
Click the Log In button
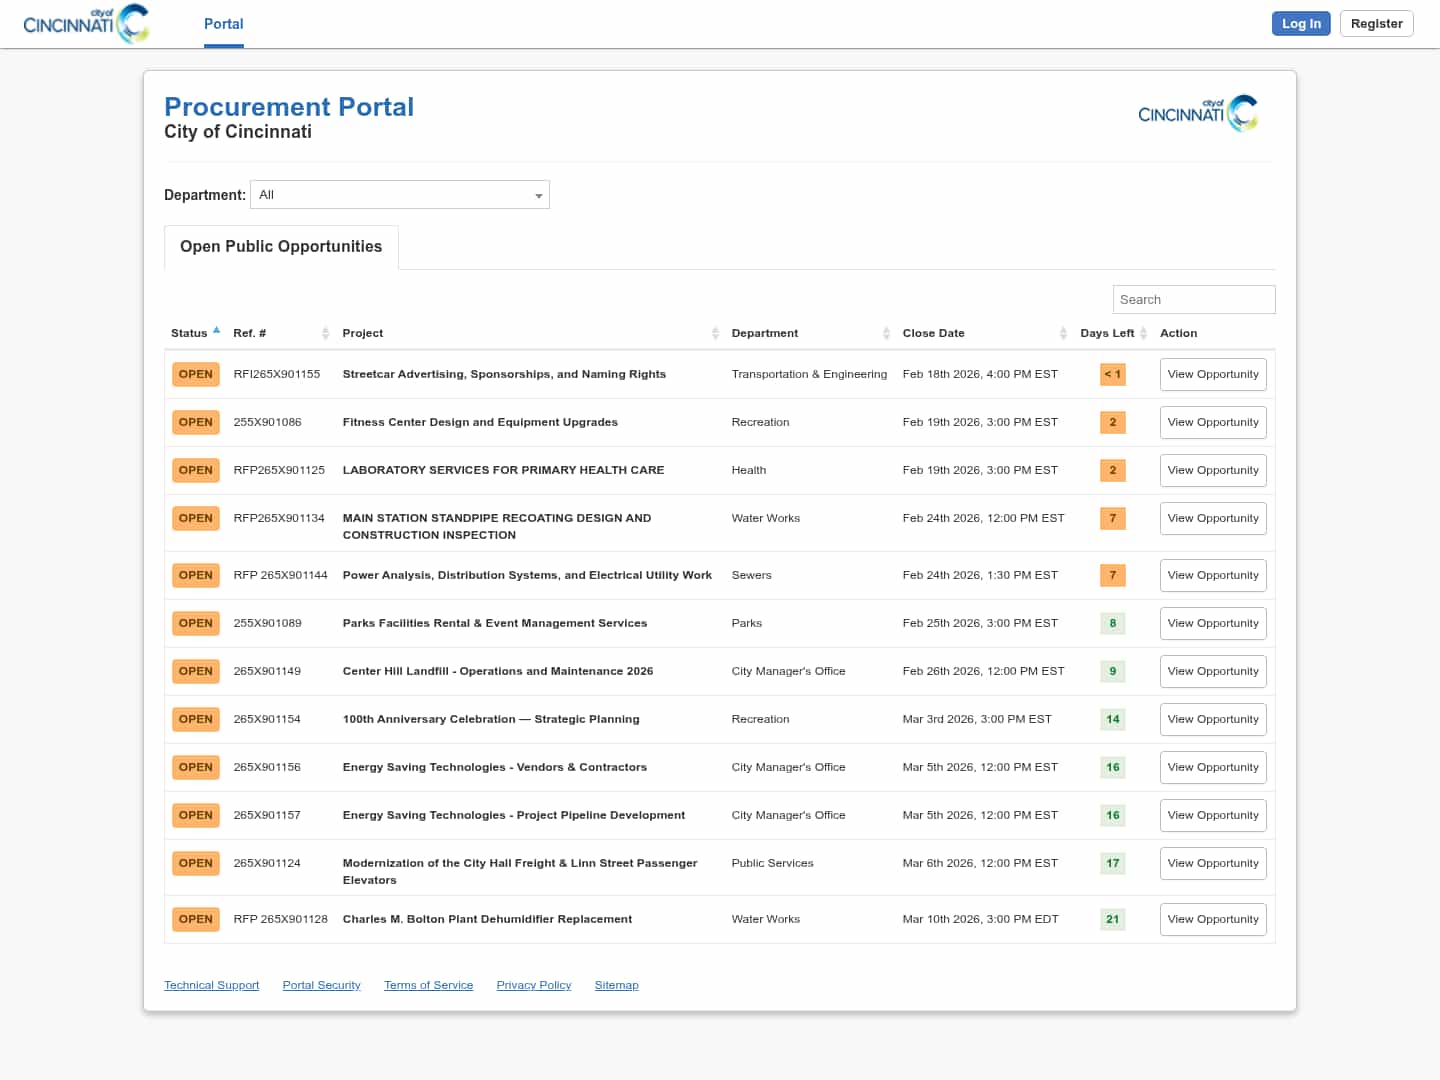tap(1300, 24)
